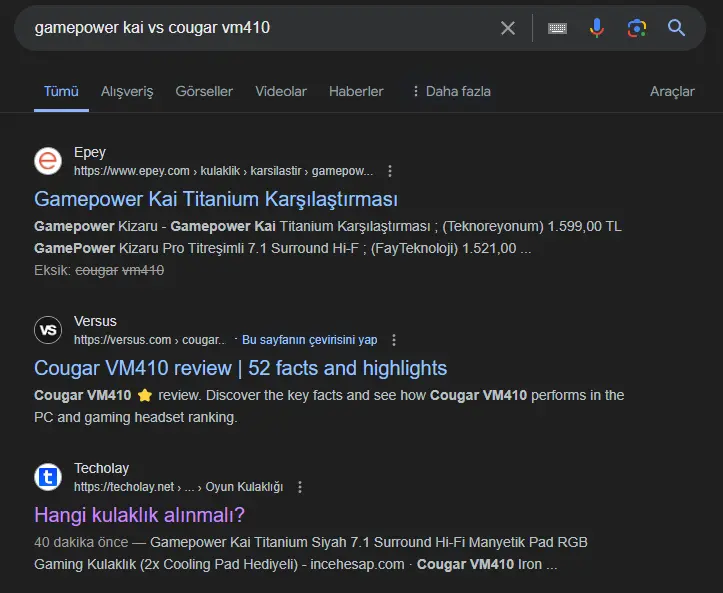Click the "(FayTeknoloji) 1.521,00" price text
Image resolution: width=723 pixels, height=593 pixels.
tap(444, 249)
